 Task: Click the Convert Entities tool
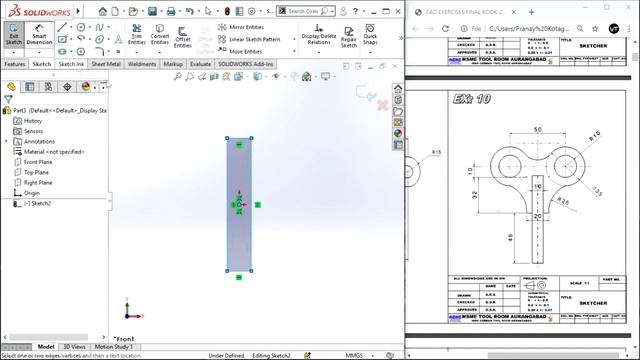click(x=160, y=34)
